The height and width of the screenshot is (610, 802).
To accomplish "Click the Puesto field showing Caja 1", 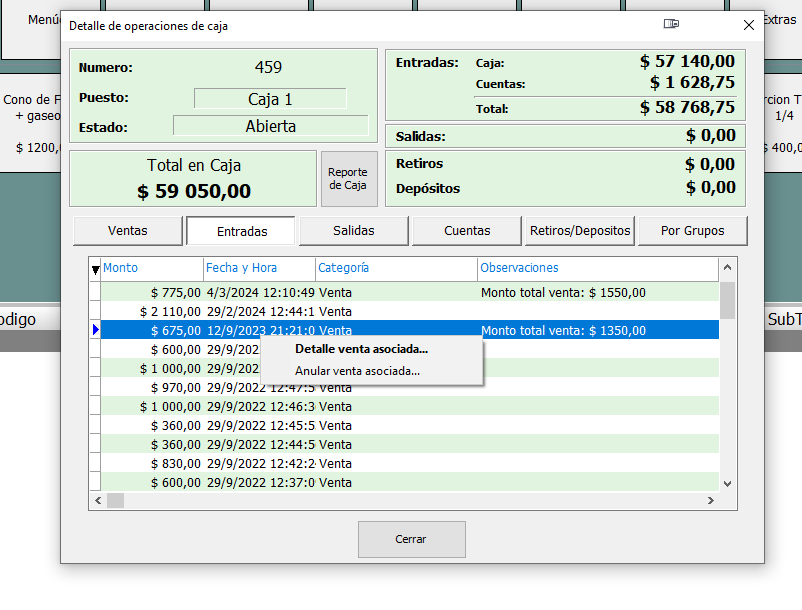I will [x=270, y=99].
